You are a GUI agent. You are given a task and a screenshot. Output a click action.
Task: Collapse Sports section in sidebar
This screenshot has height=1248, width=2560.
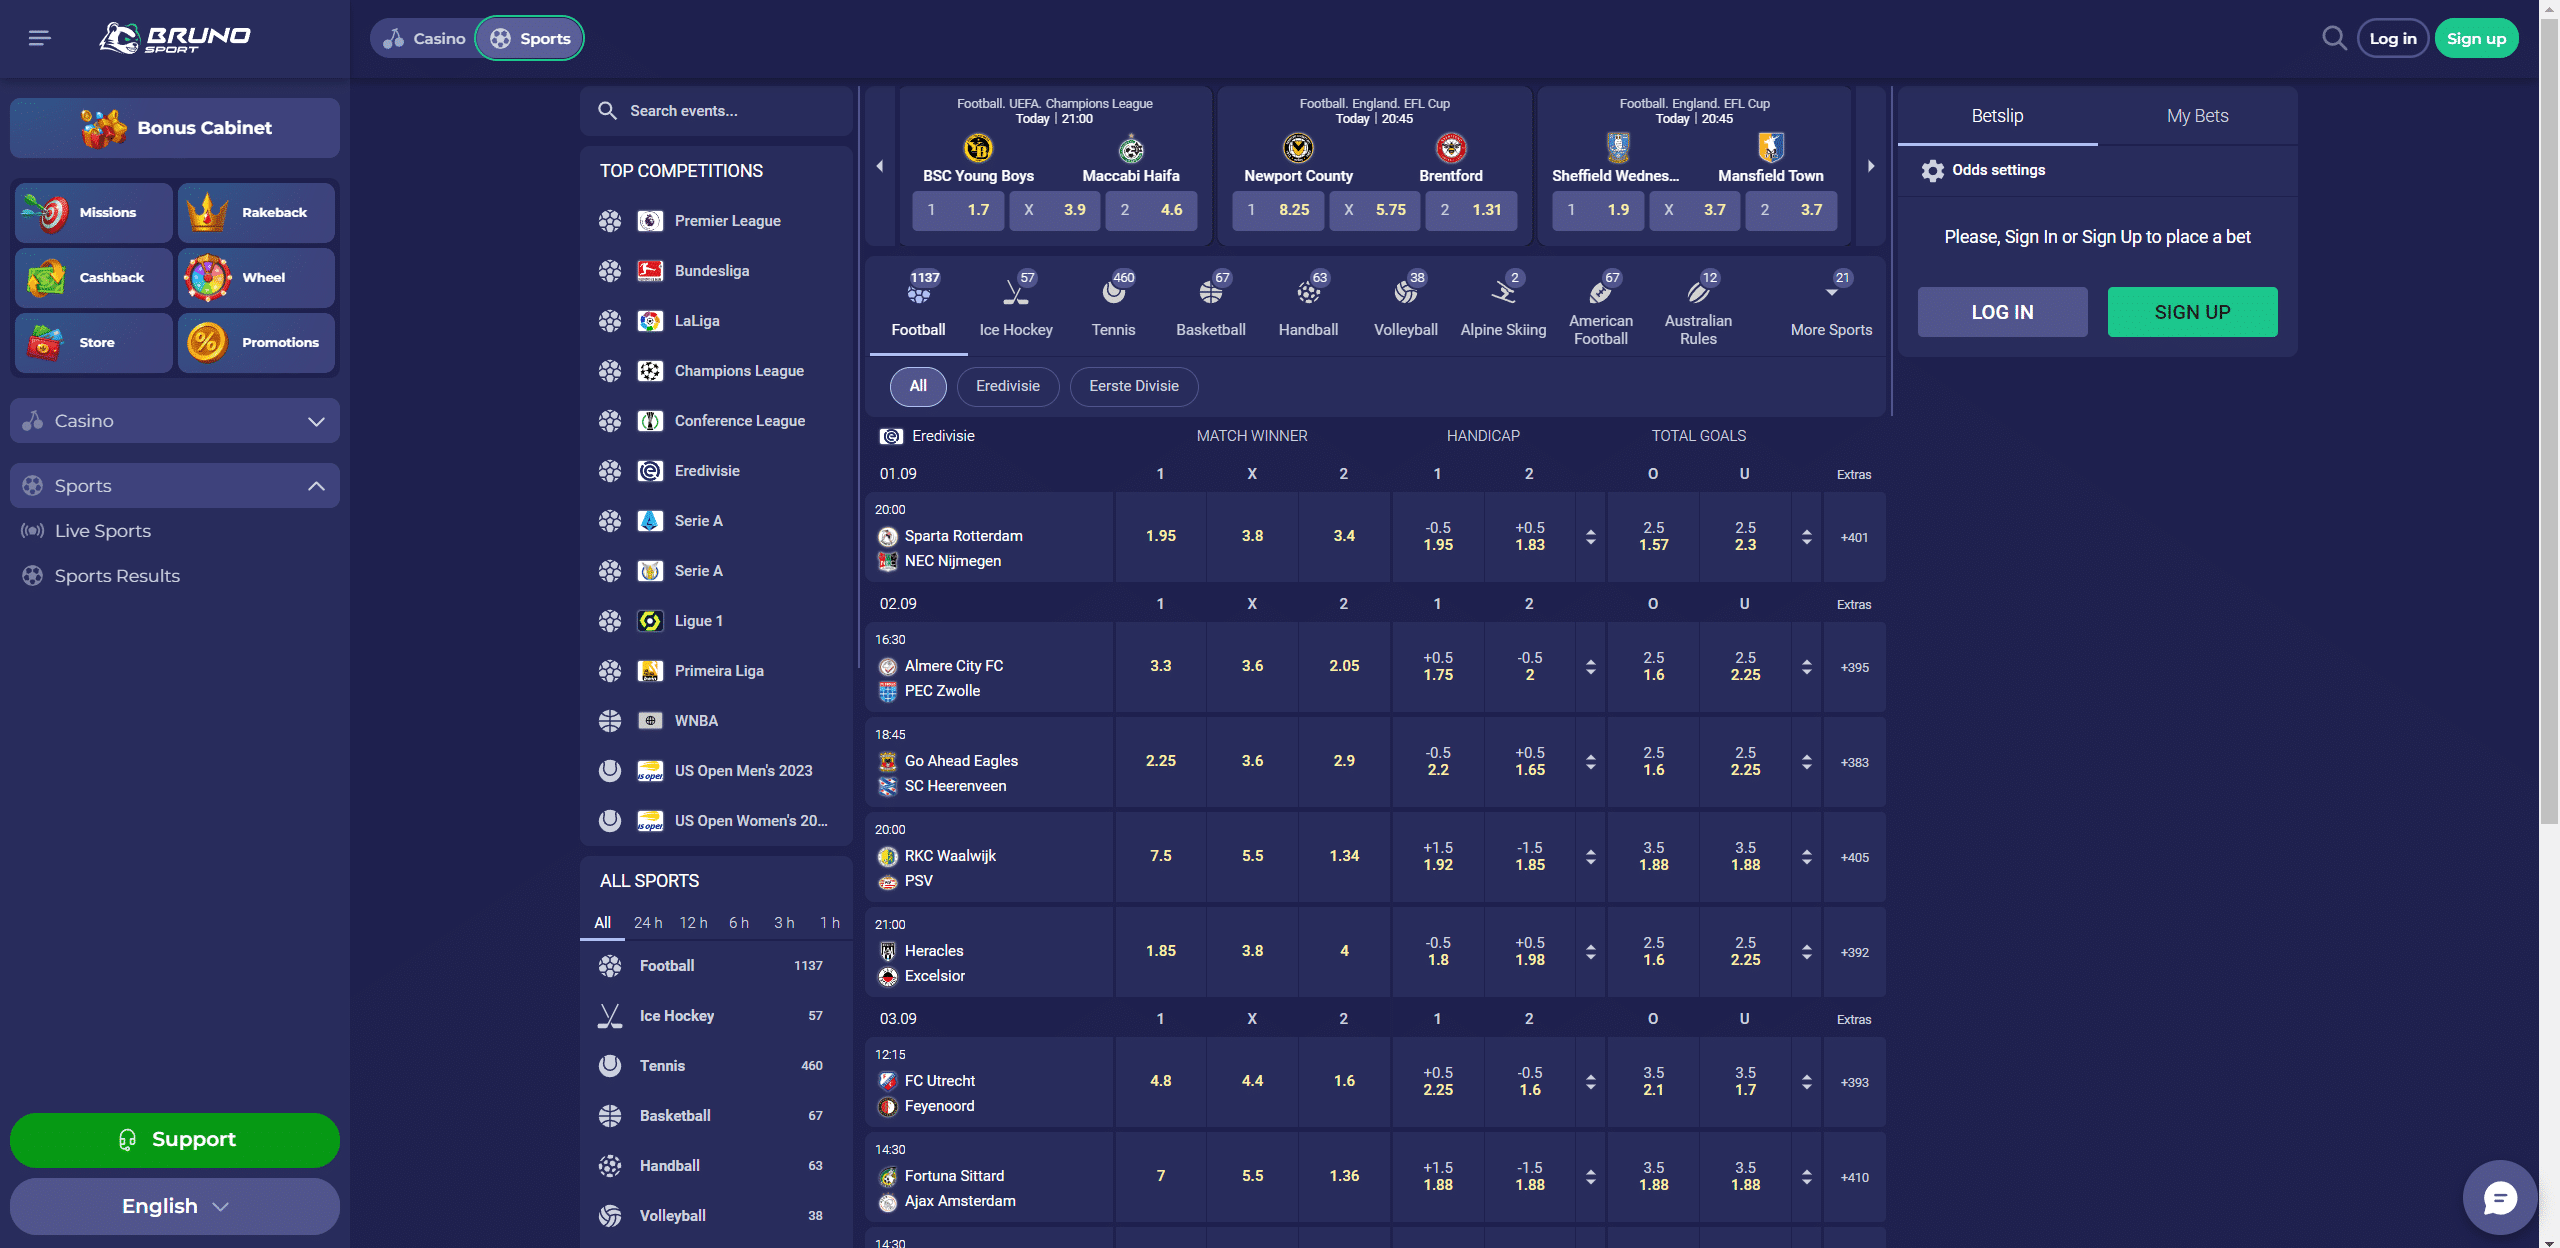click(175, 486)
